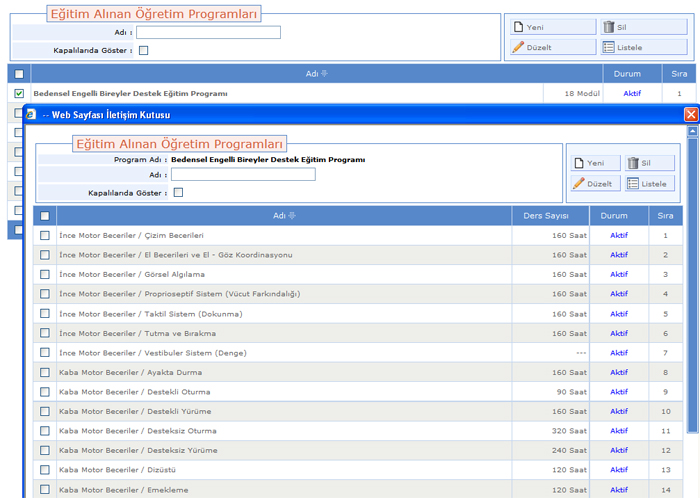Toggle Kapalılarıda Göster checkbox in the dialog
The image size is (700, 498).
click(178, 193)
